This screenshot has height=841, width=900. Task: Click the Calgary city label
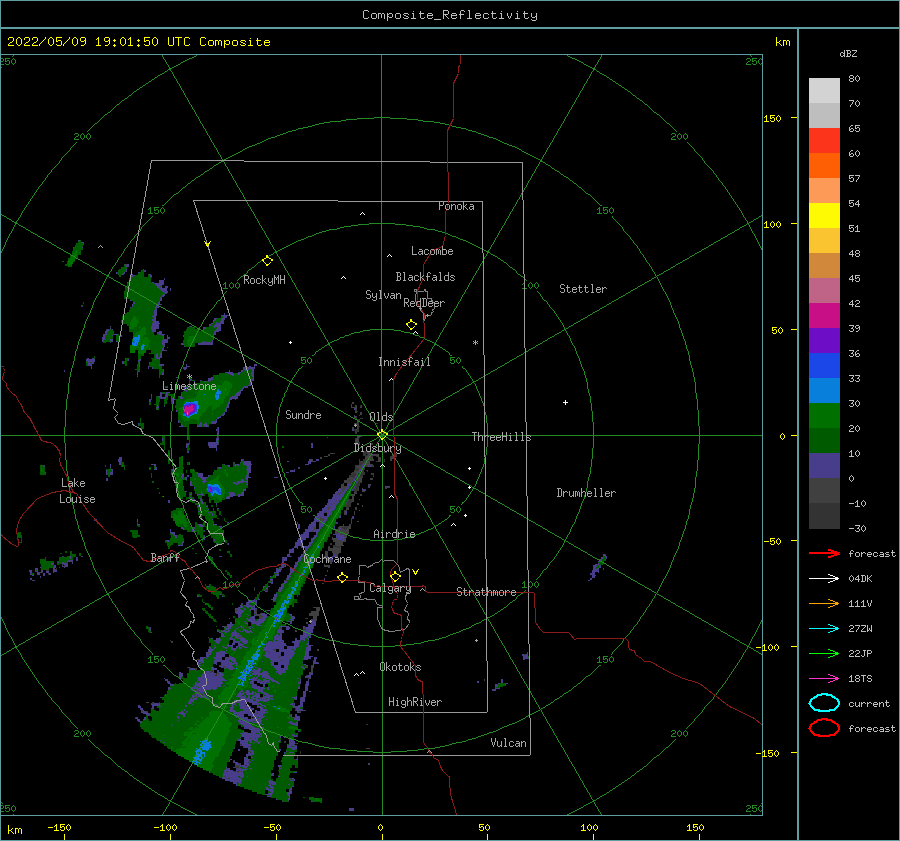pyautogui.click(x=390, y=588)
